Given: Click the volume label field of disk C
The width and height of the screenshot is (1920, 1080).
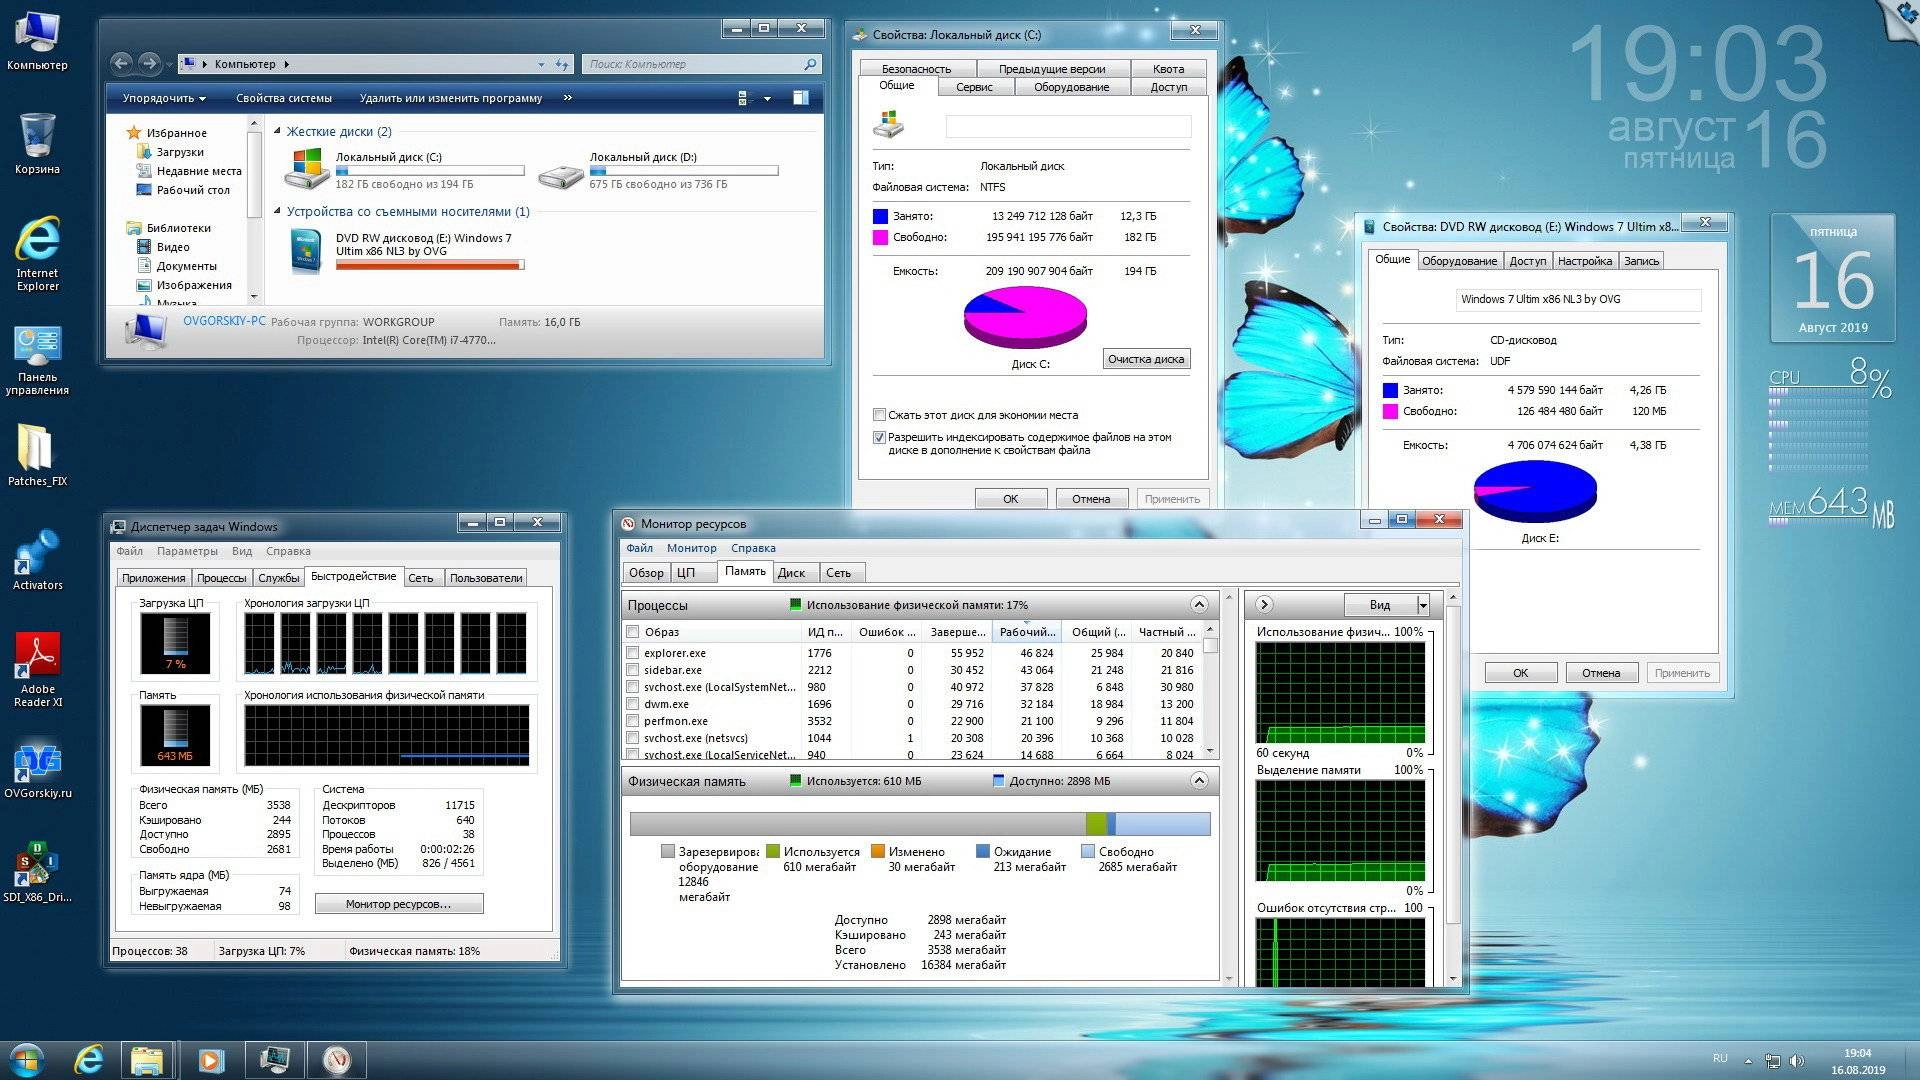Looking at the screenshot, I should pyautogui.click(x=1068, y=126).
